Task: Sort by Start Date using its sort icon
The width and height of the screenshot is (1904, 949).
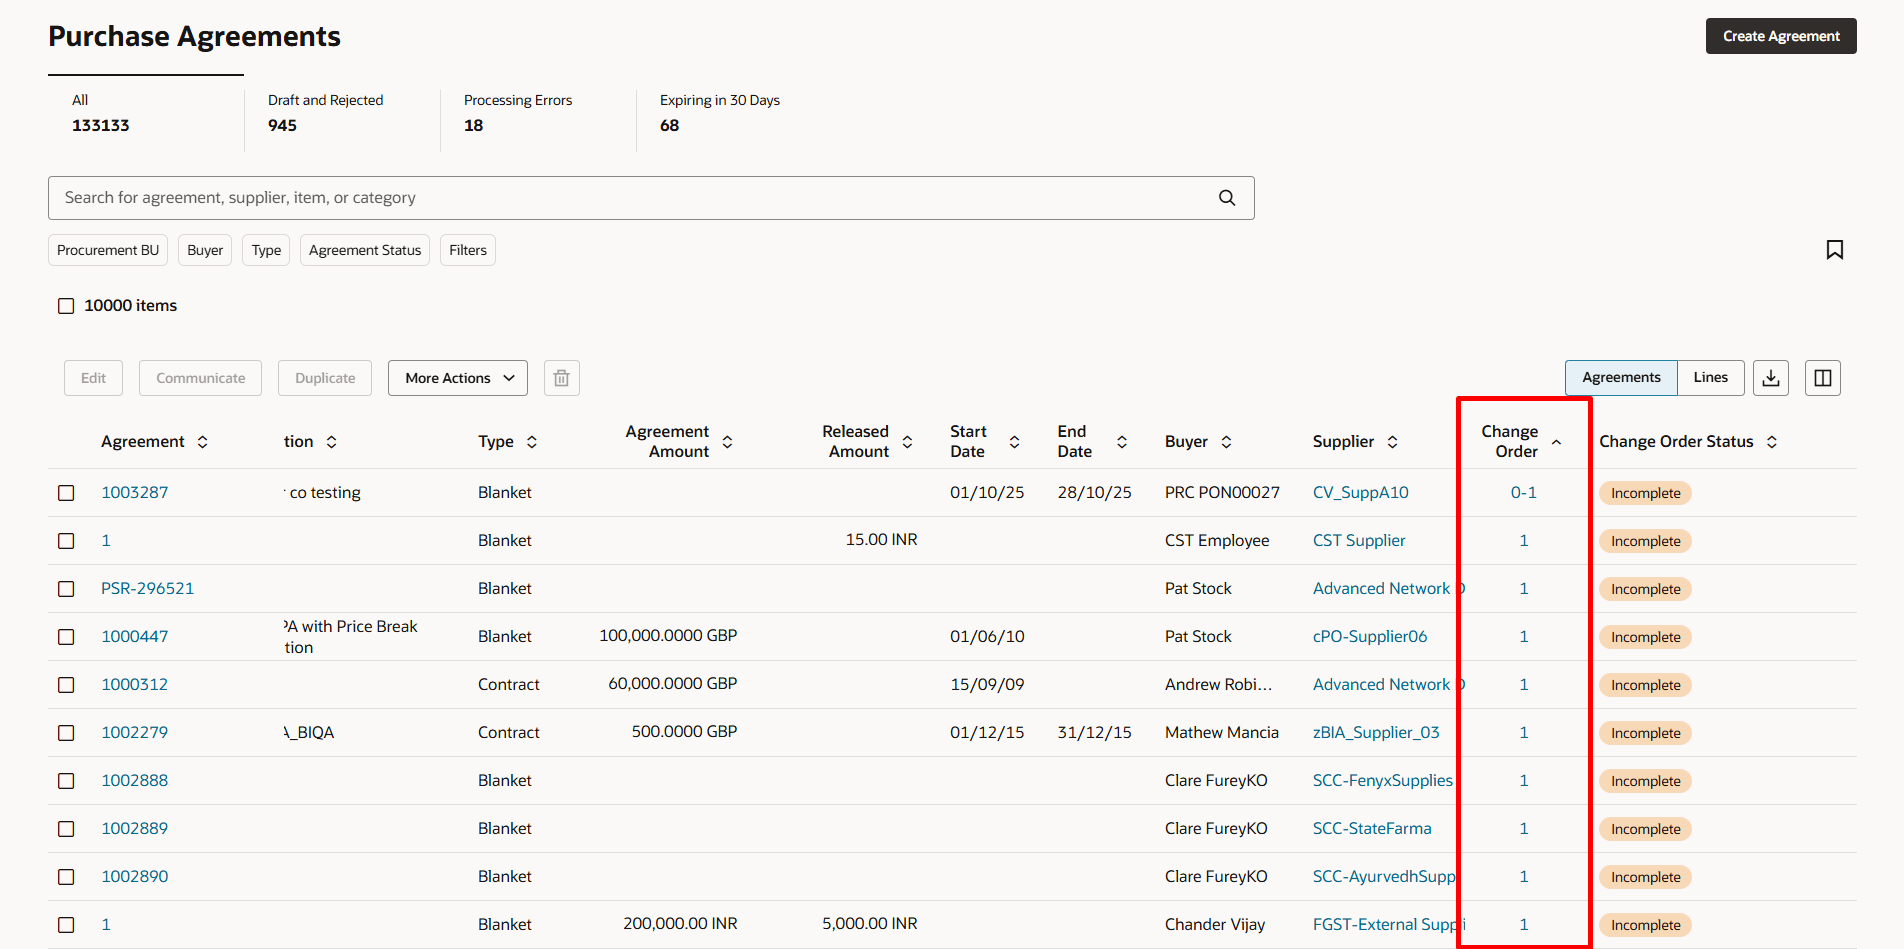Action: pos(1015,441)
